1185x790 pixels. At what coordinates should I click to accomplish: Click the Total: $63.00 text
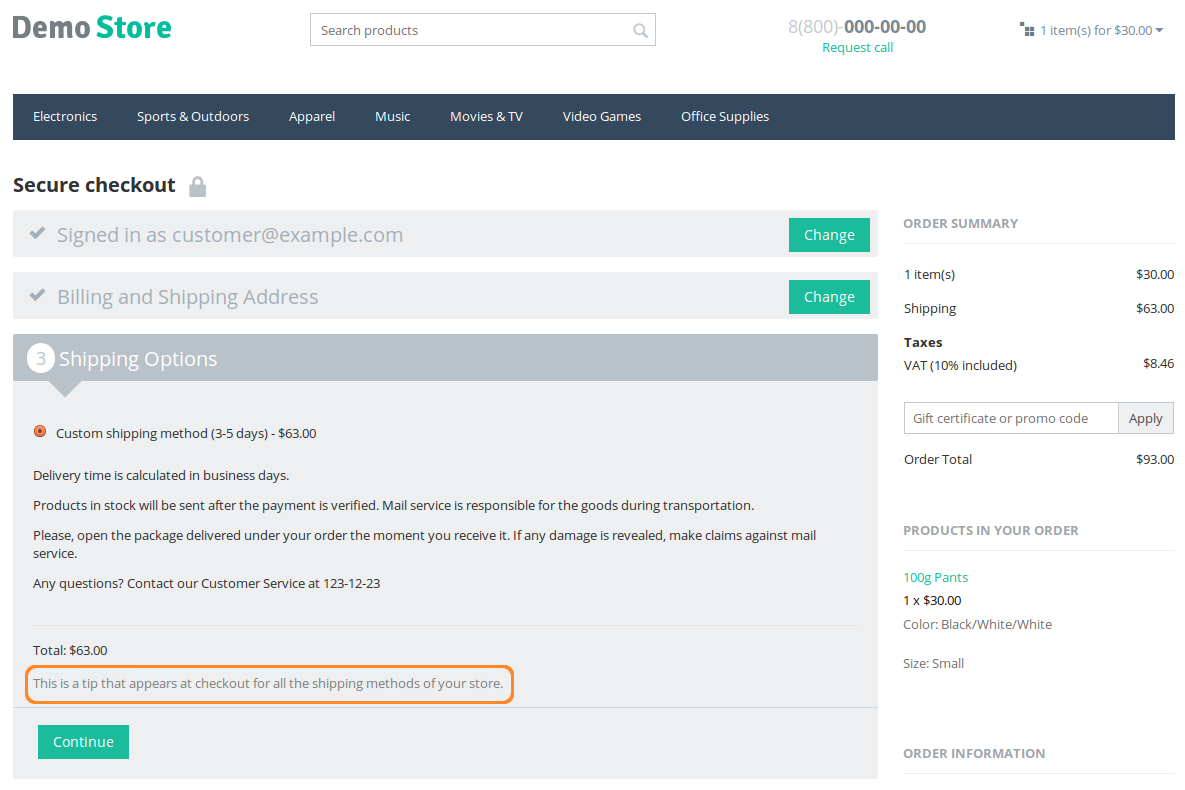70,650
